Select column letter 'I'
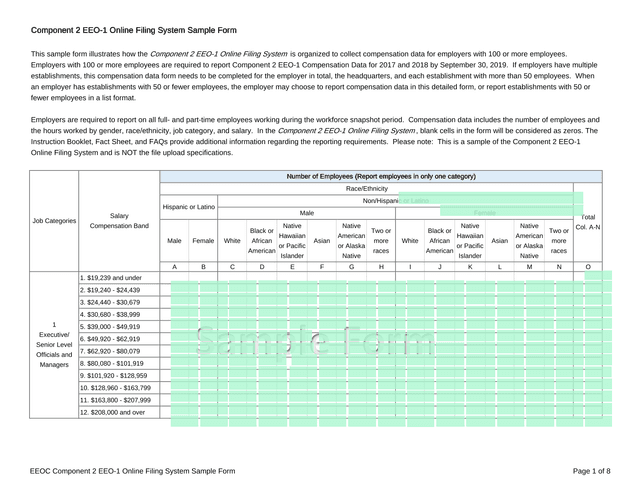 click(x=410, y=267)
